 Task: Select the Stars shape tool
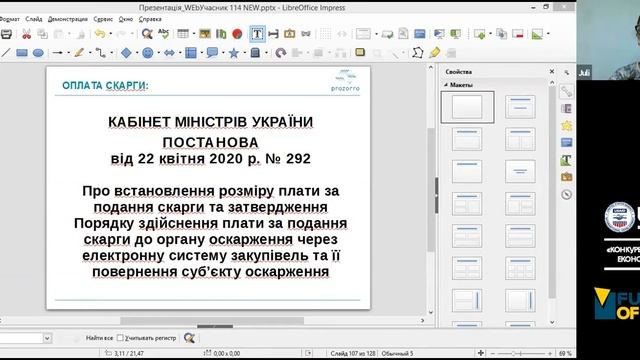234,53
